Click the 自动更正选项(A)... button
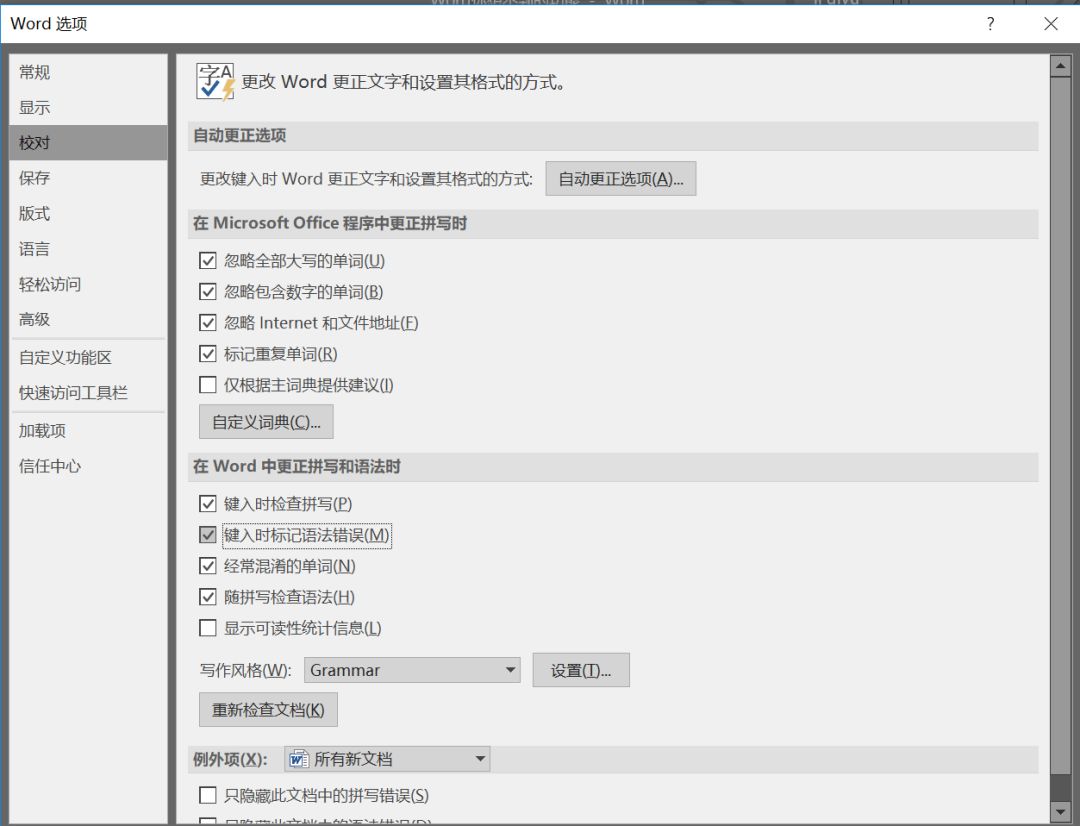This screenshot has width=1080, height=826. pyautogui.click(x=621, y=179)
